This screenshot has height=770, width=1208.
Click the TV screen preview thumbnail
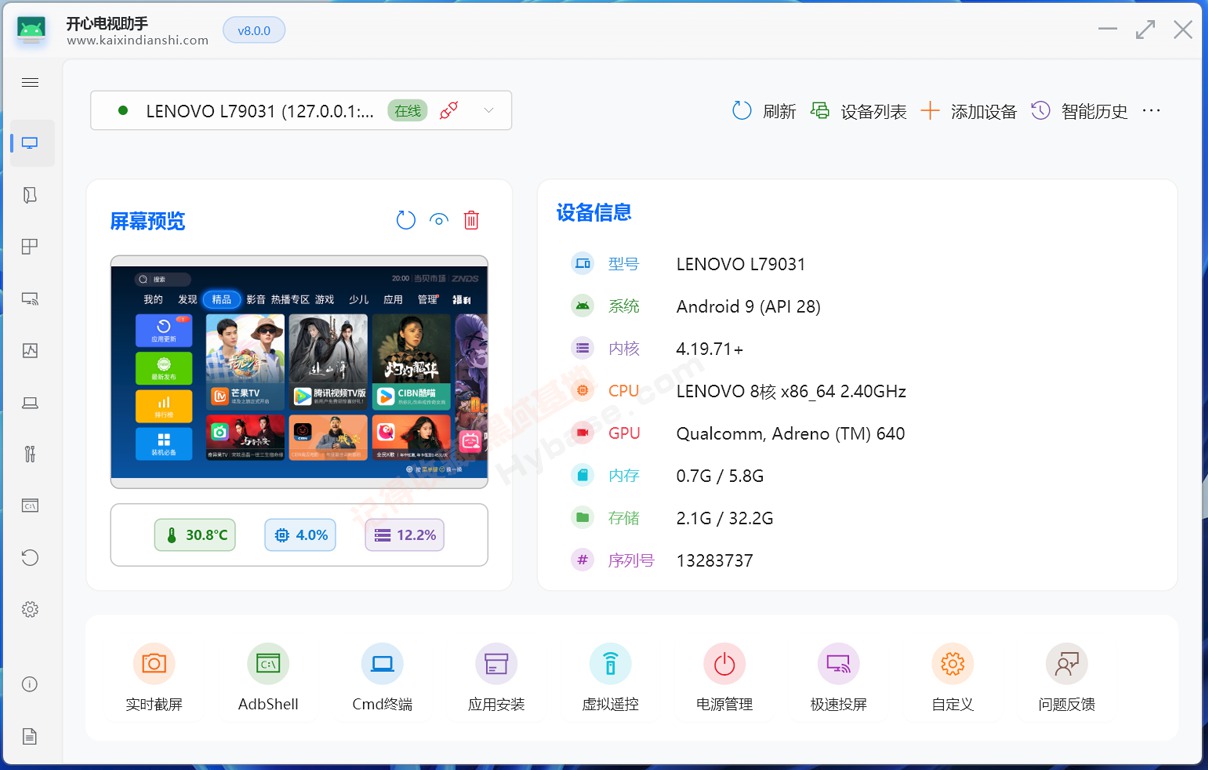tap(299, 371)
